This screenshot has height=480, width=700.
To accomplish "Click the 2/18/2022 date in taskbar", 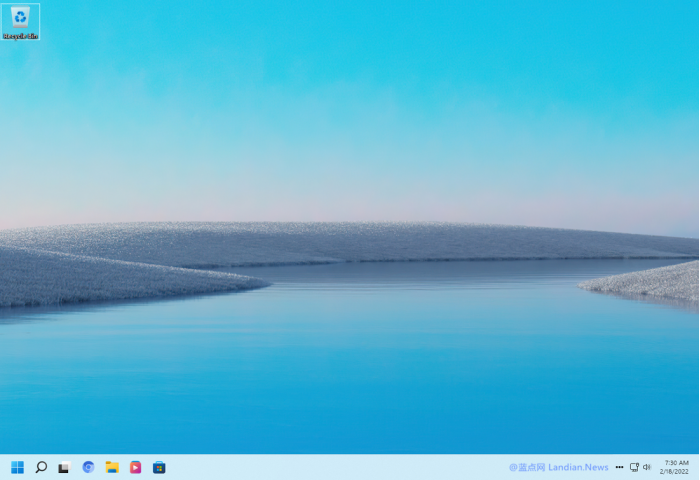I will (676, 472).
